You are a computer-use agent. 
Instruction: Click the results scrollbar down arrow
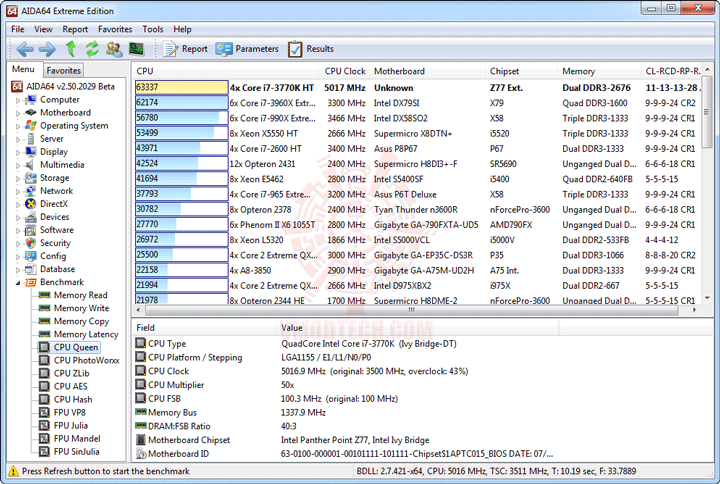708,298
